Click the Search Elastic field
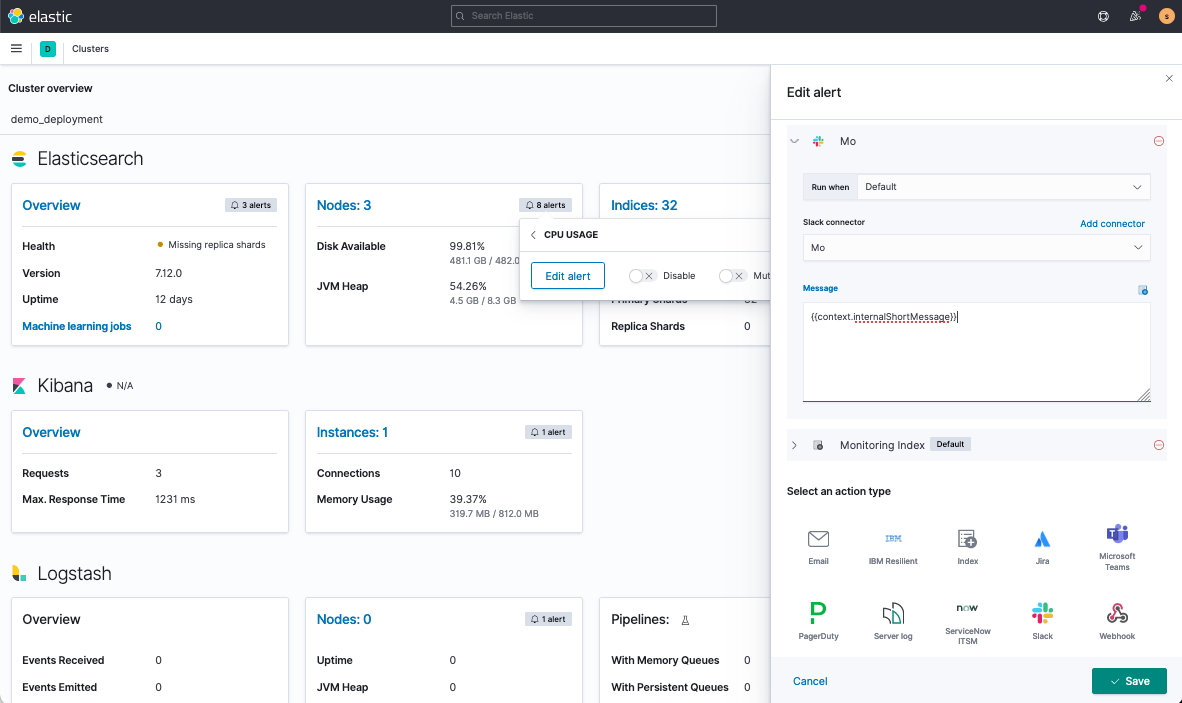Image resolution: width=1182 pixels, height=703 pixels. coord(583,16)
